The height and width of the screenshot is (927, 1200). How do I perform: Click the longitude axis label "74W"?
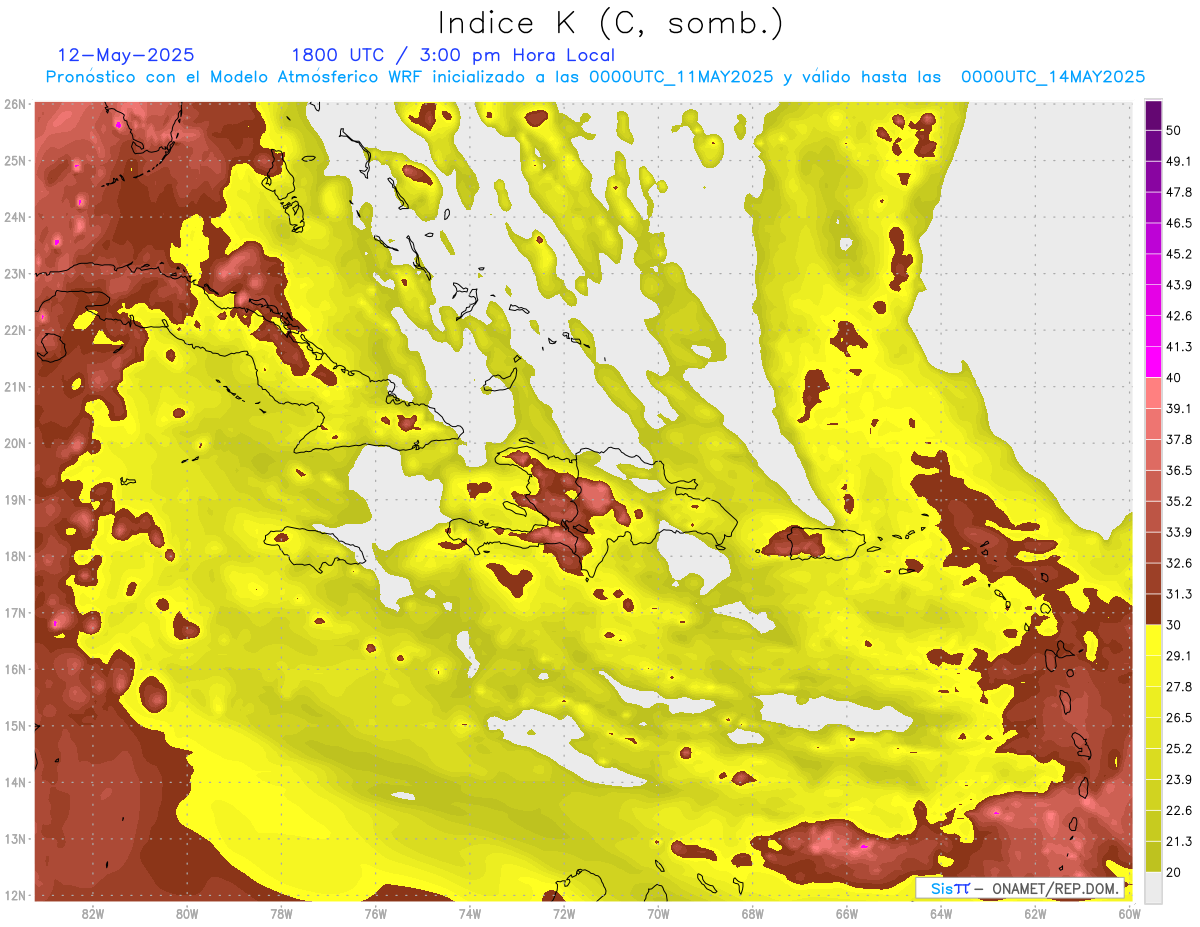pyautogui.click(x=469, y=913)
